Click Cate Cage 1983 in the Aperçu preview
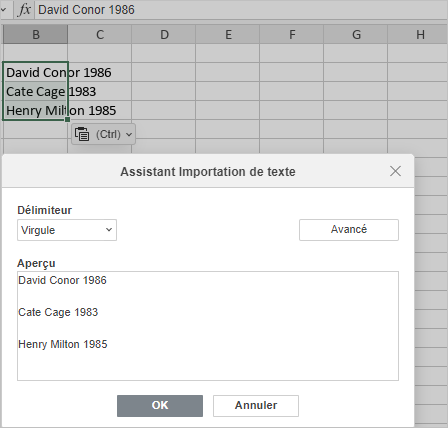This screenshot has width=448, height=428. (58, 312)
